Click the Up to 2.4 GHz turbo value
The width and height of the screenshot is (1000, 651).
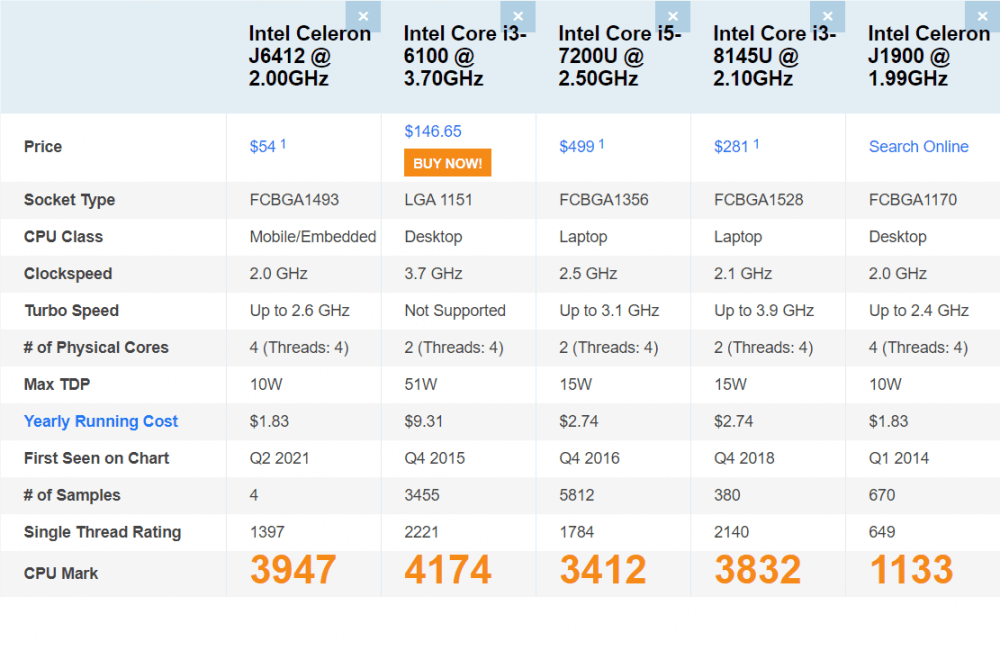pos(919,311)
